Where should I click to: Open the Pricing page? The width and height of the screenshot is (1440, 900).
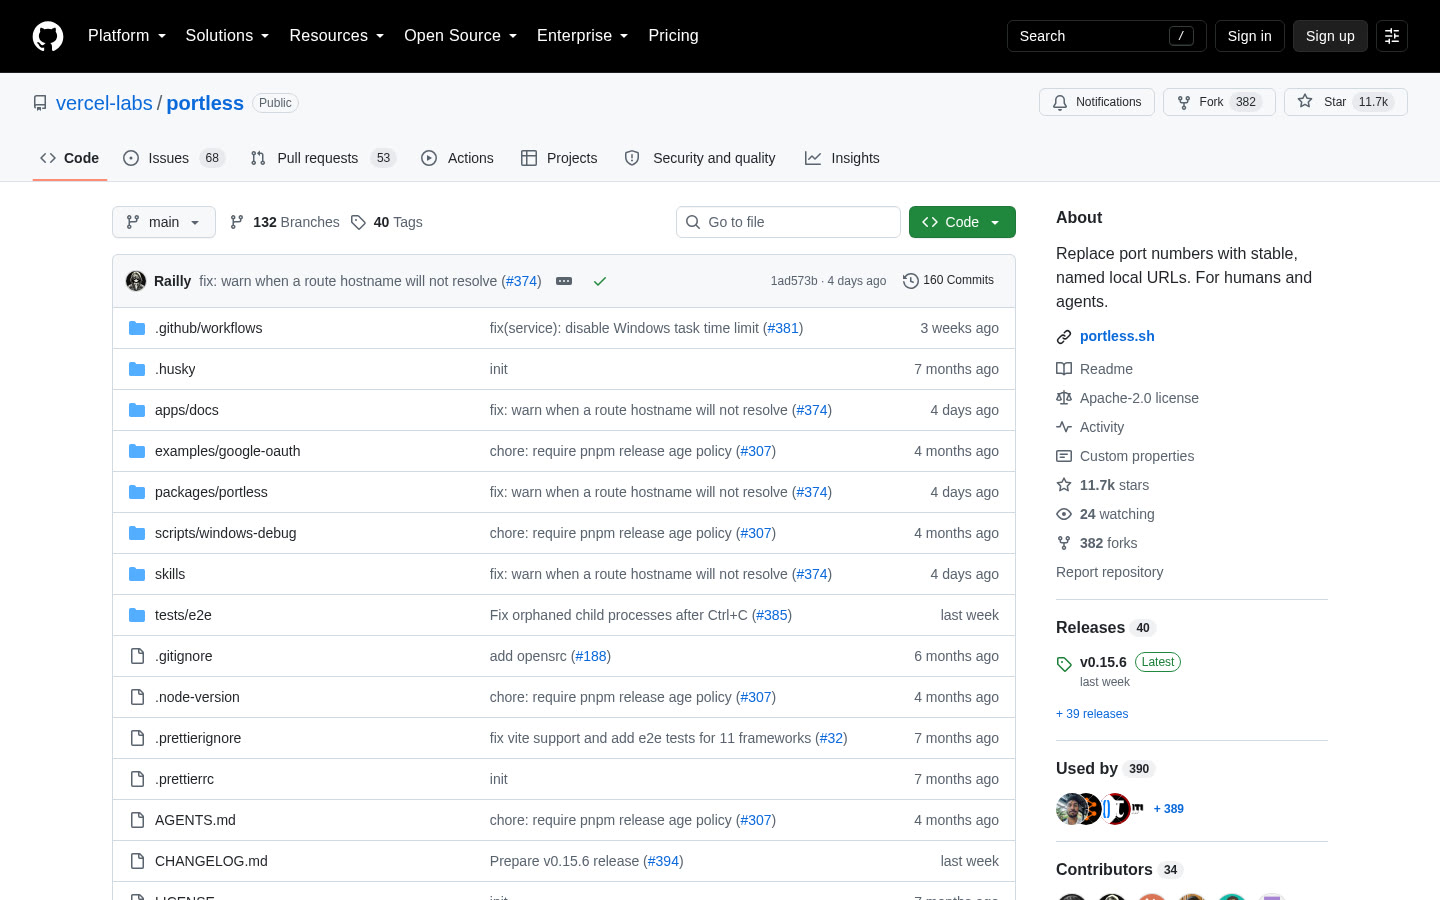[673, 36]
